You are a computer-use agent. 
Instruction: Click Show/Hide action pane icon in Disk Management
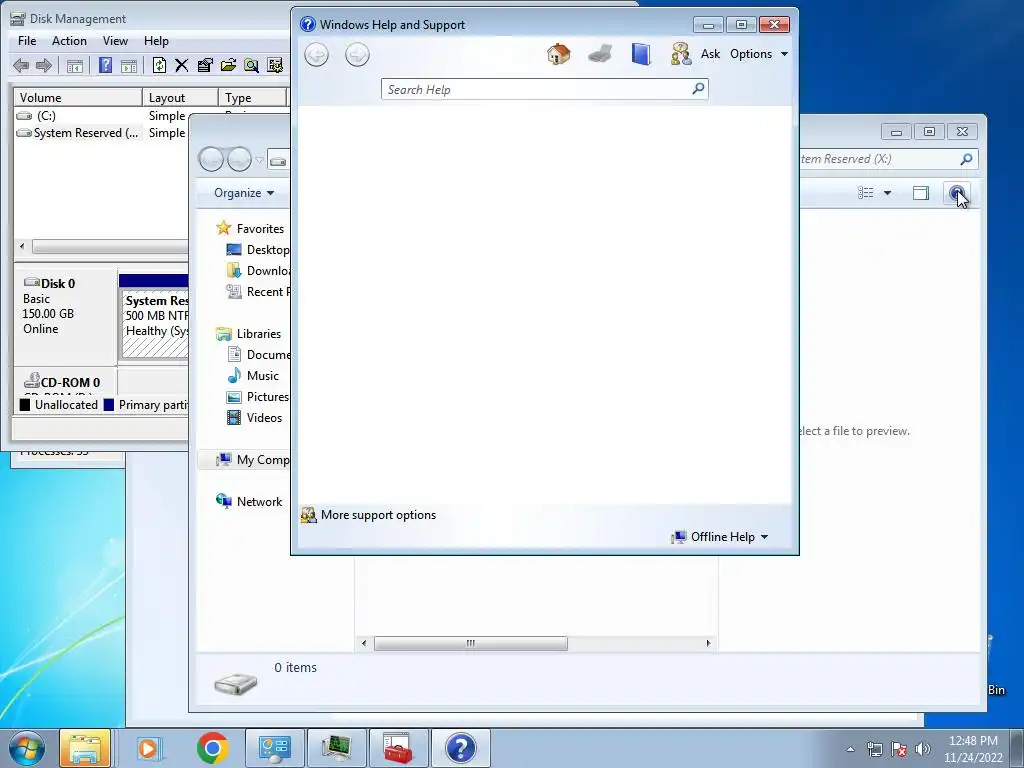129,65
